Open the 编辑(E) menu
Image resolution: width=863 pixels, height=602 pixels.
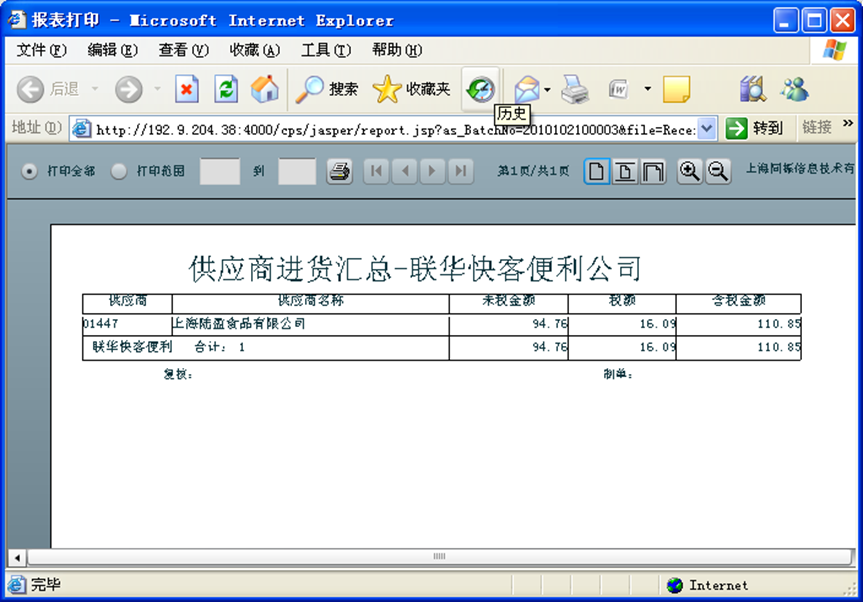tap(112, 50)
